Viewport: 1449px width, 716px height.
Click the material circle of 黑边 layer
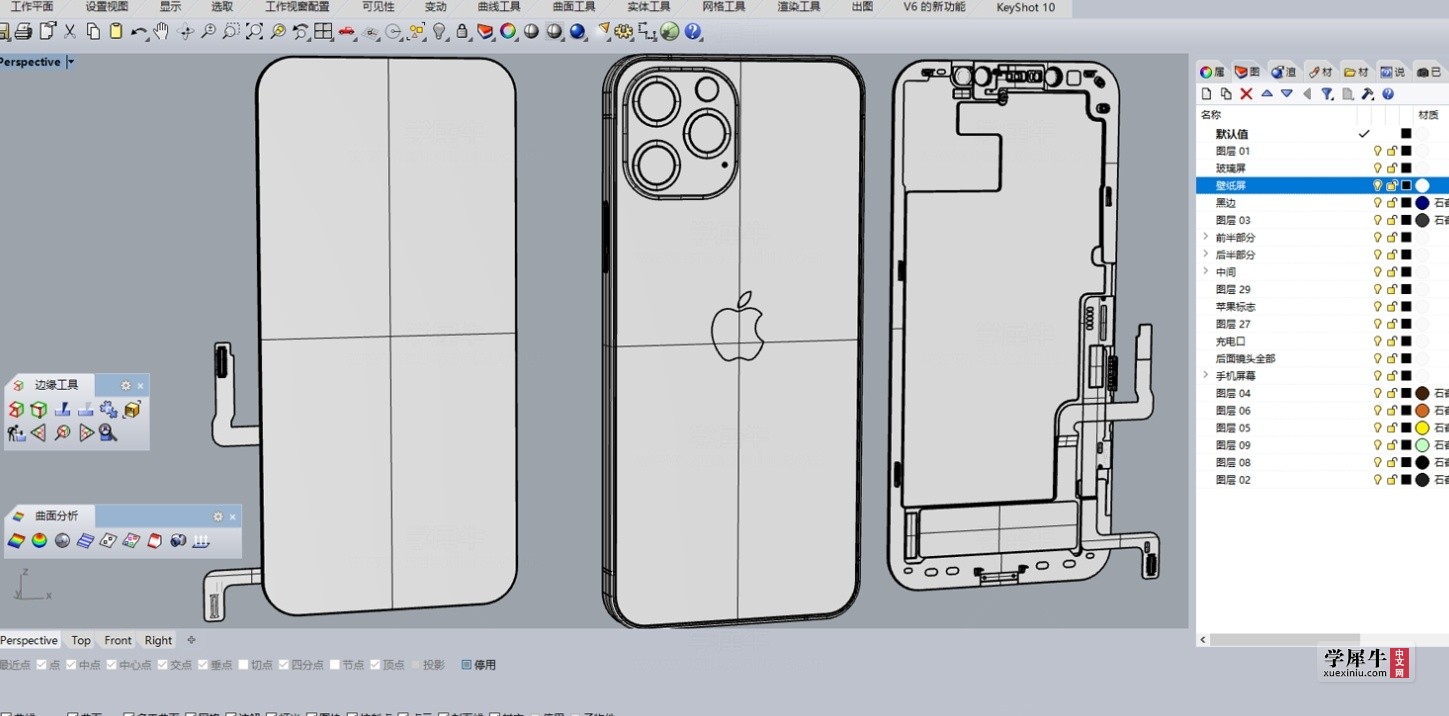coord(1422,203)
